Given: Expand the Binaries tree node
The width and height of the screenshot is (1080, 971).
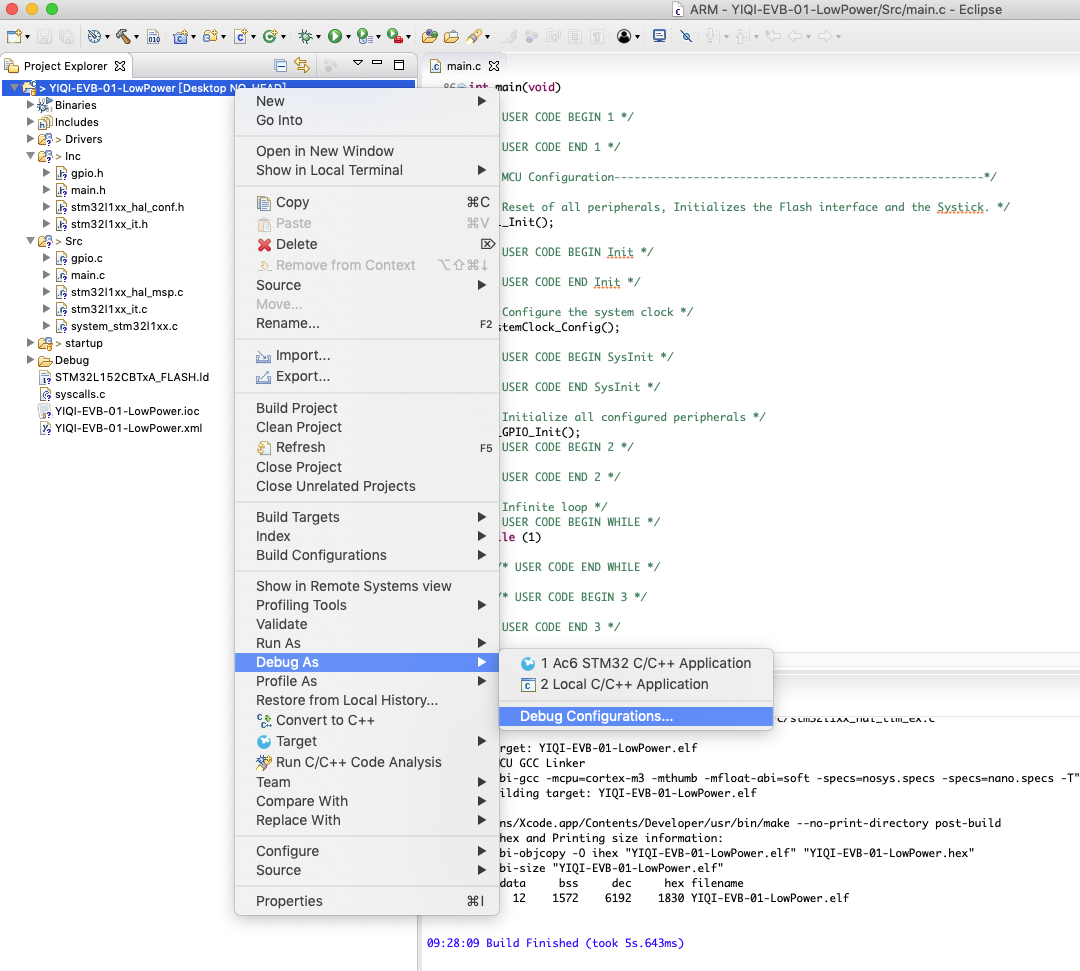Looking at the screenshot, I should [30, 105].
